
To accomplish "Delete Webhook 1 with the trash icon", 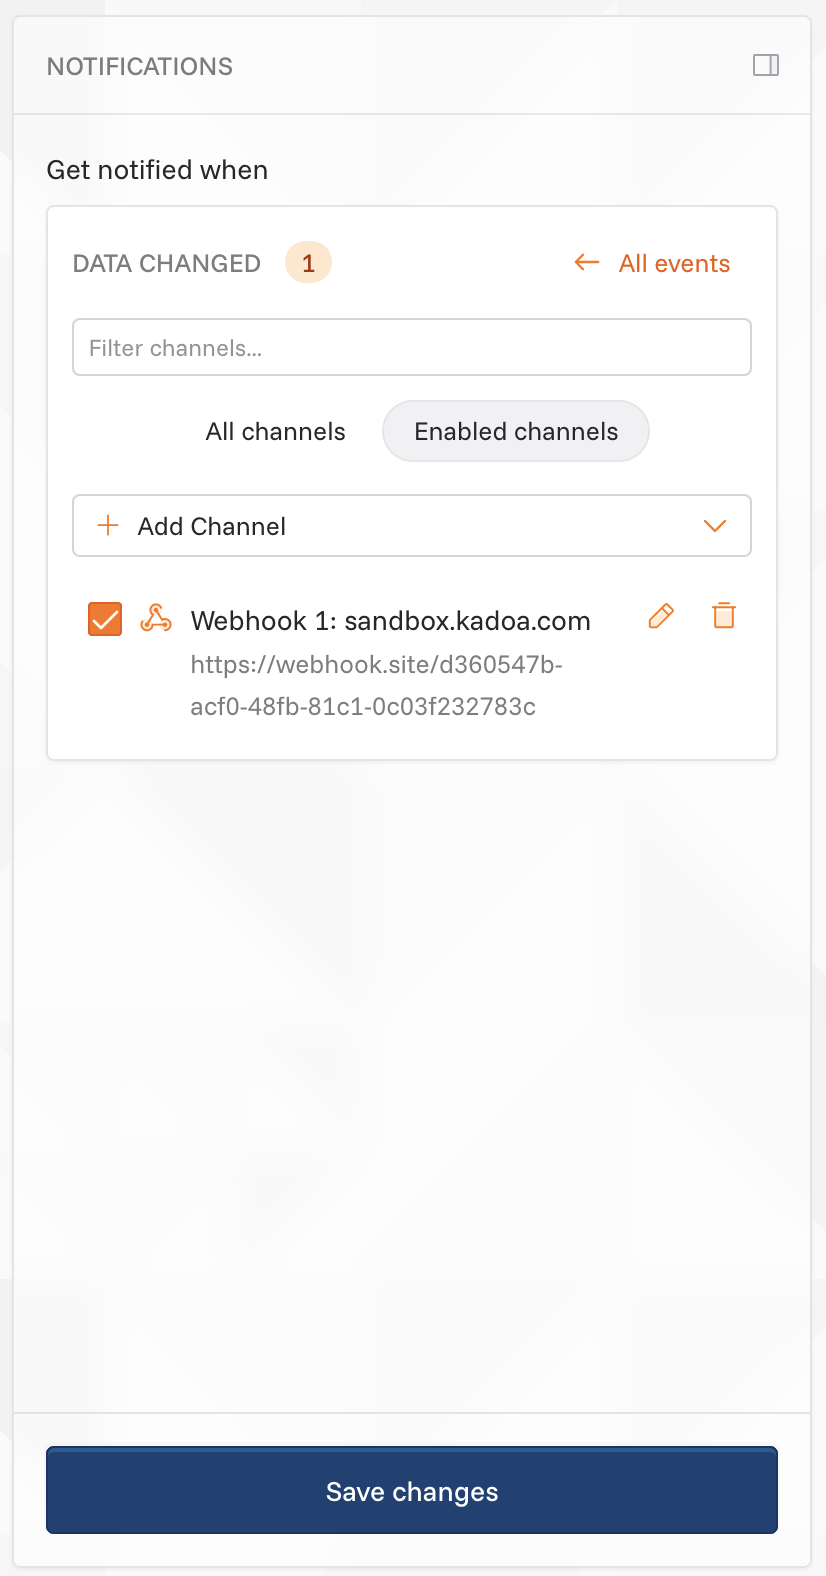I will (724, 615).
